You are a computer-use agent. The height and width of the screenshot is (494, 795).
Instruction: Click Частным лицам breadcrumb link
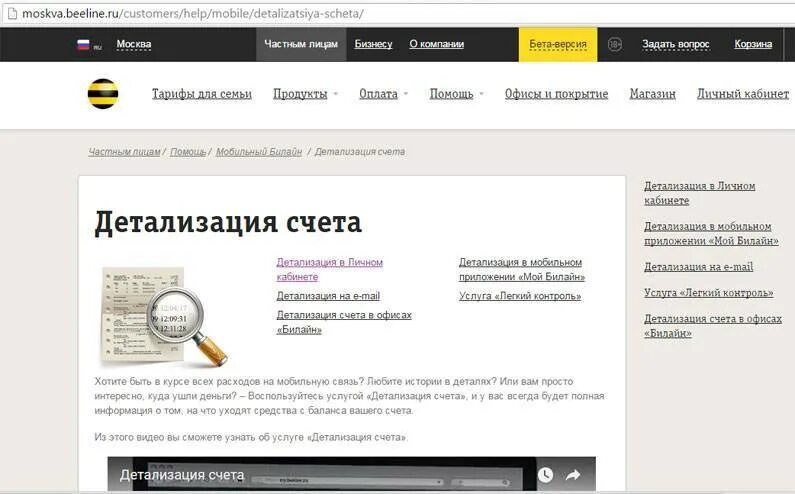pyautogui.click(x=124, y=152)
